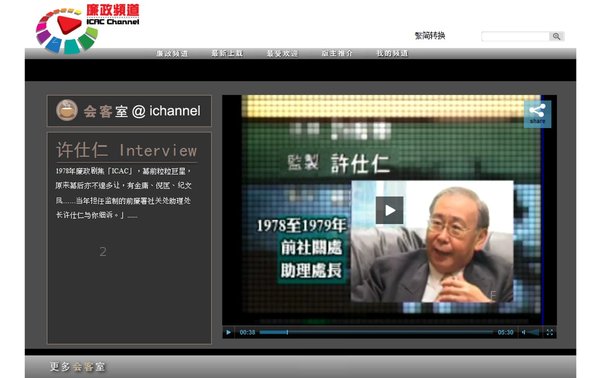Click play in the video control bar

point(228,332)
